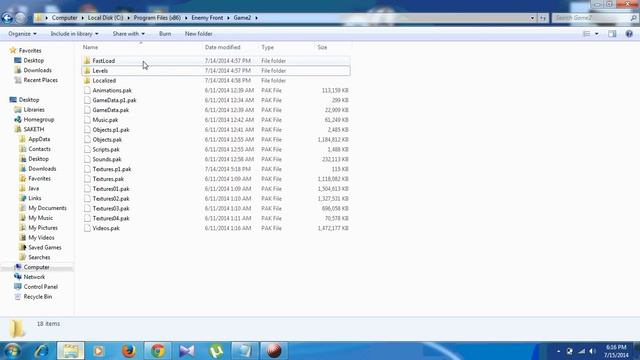Open the Include in library menu

click(74, 34)
